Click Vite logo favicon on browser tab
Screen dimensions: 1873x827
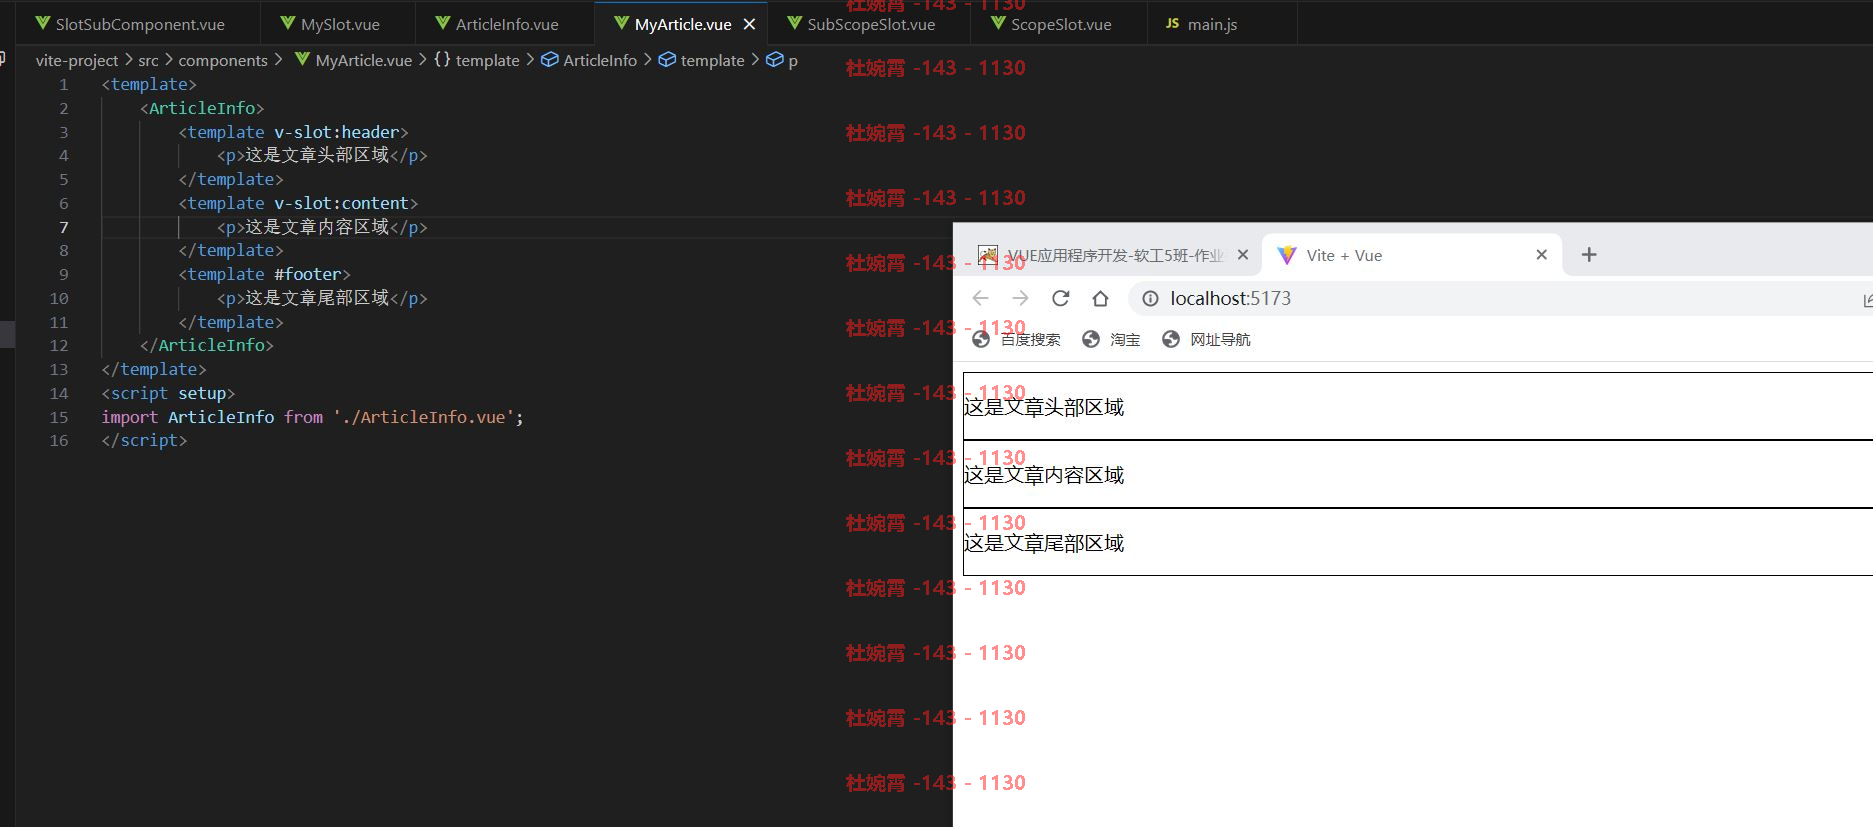pos(1287,255)
